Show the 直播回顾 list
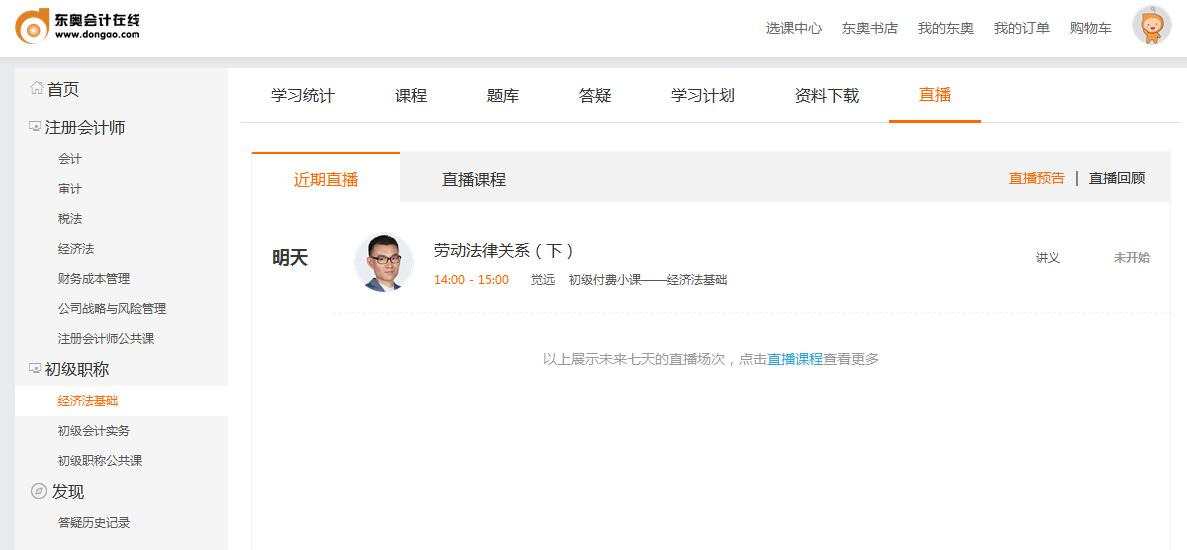Screen dimensions: 1187x550 [1117, 178]
